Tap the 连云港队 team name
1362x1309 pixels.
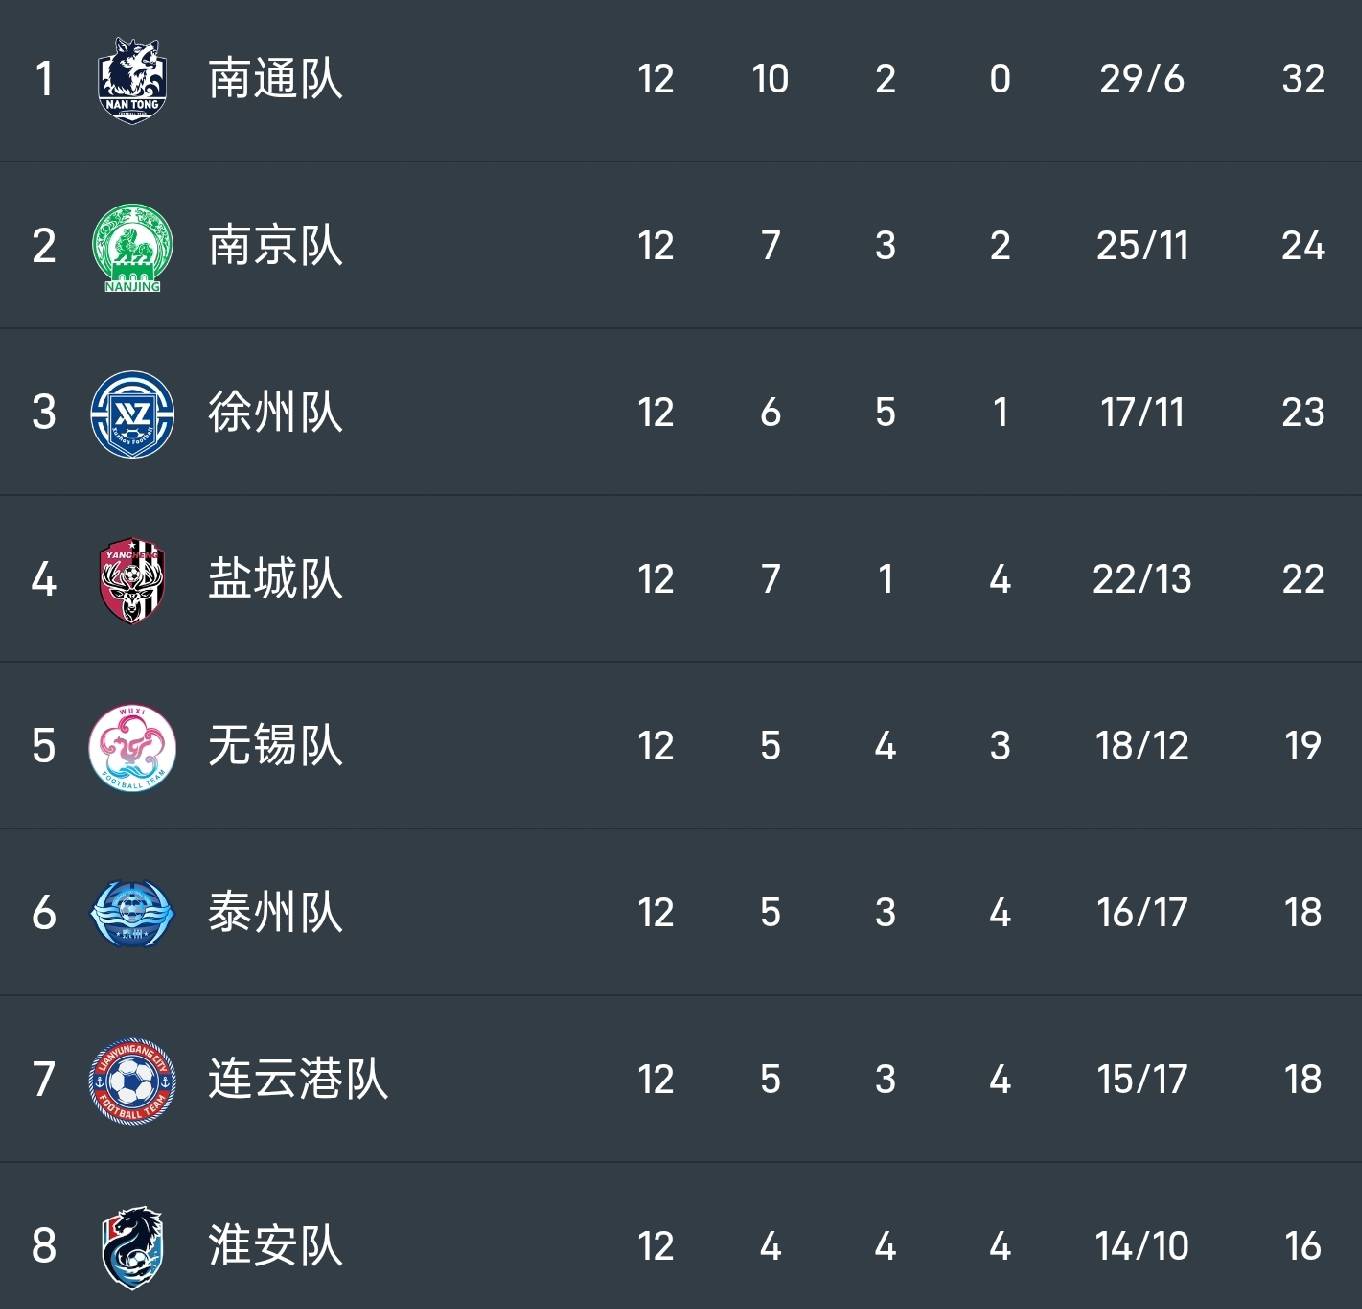[x=297, y=1079]
